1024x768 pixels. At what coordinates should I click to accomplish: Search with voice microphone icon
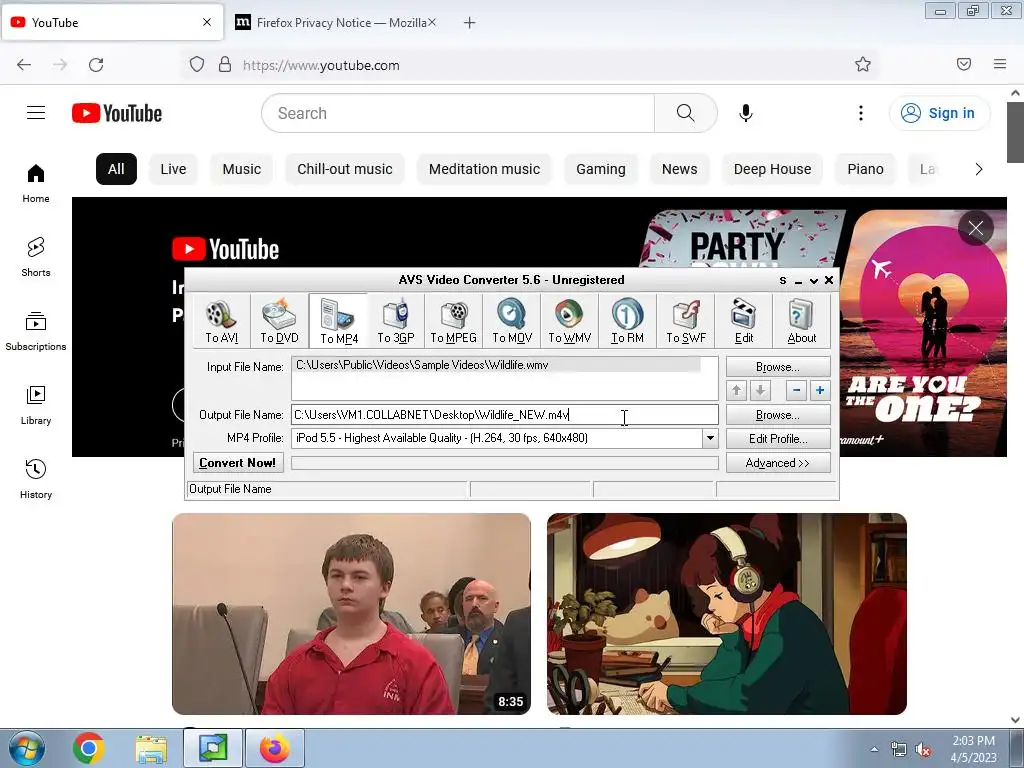[745, 113]
